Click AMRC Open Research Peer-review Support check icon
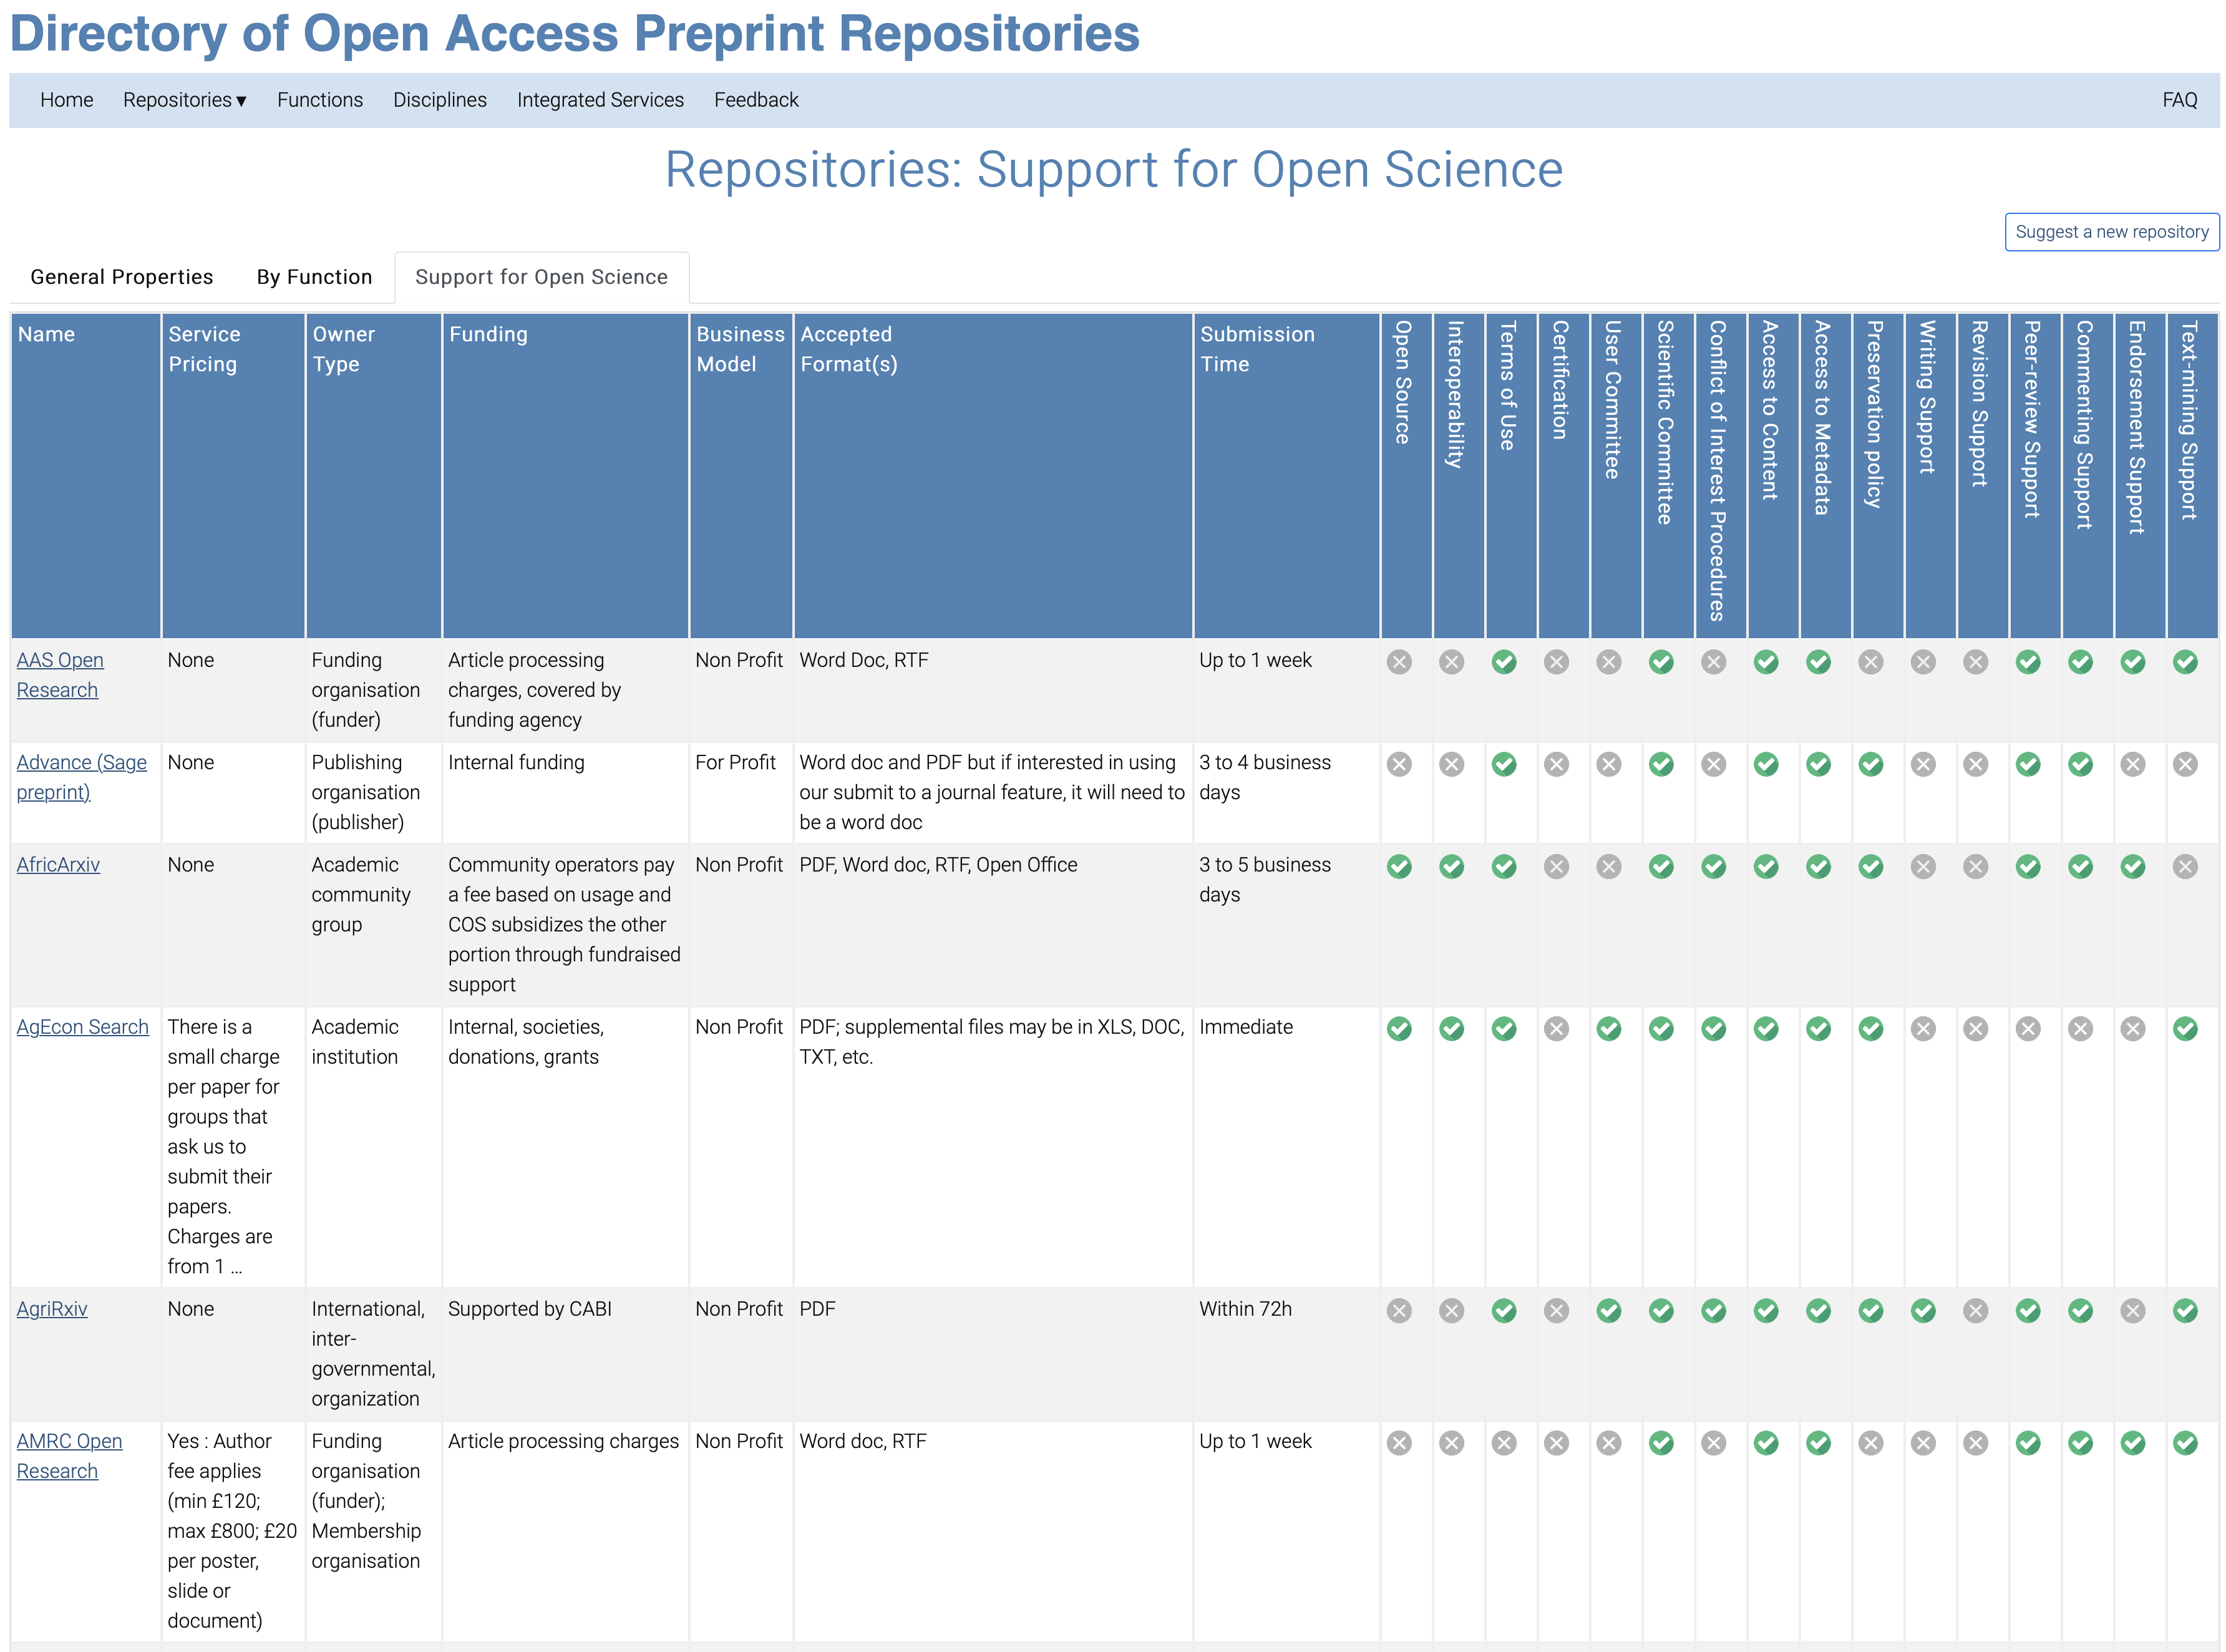Screen dimensions: 2226x1652 pyautogui.click(x=2027, y=1442)
